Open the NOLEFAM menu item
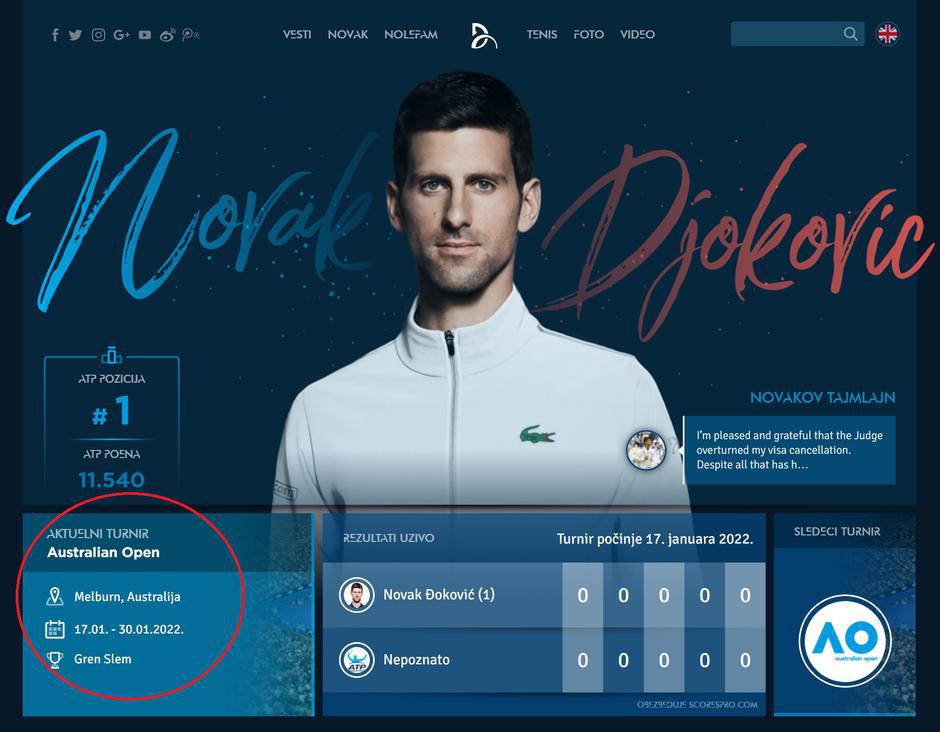This screenshot has width=940, height=732. coord(411,34)
